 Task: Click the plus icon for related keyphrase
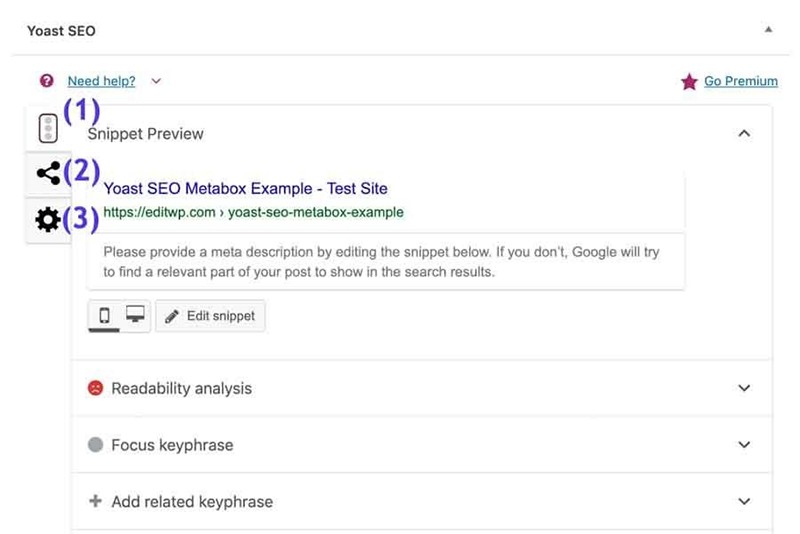95,501
